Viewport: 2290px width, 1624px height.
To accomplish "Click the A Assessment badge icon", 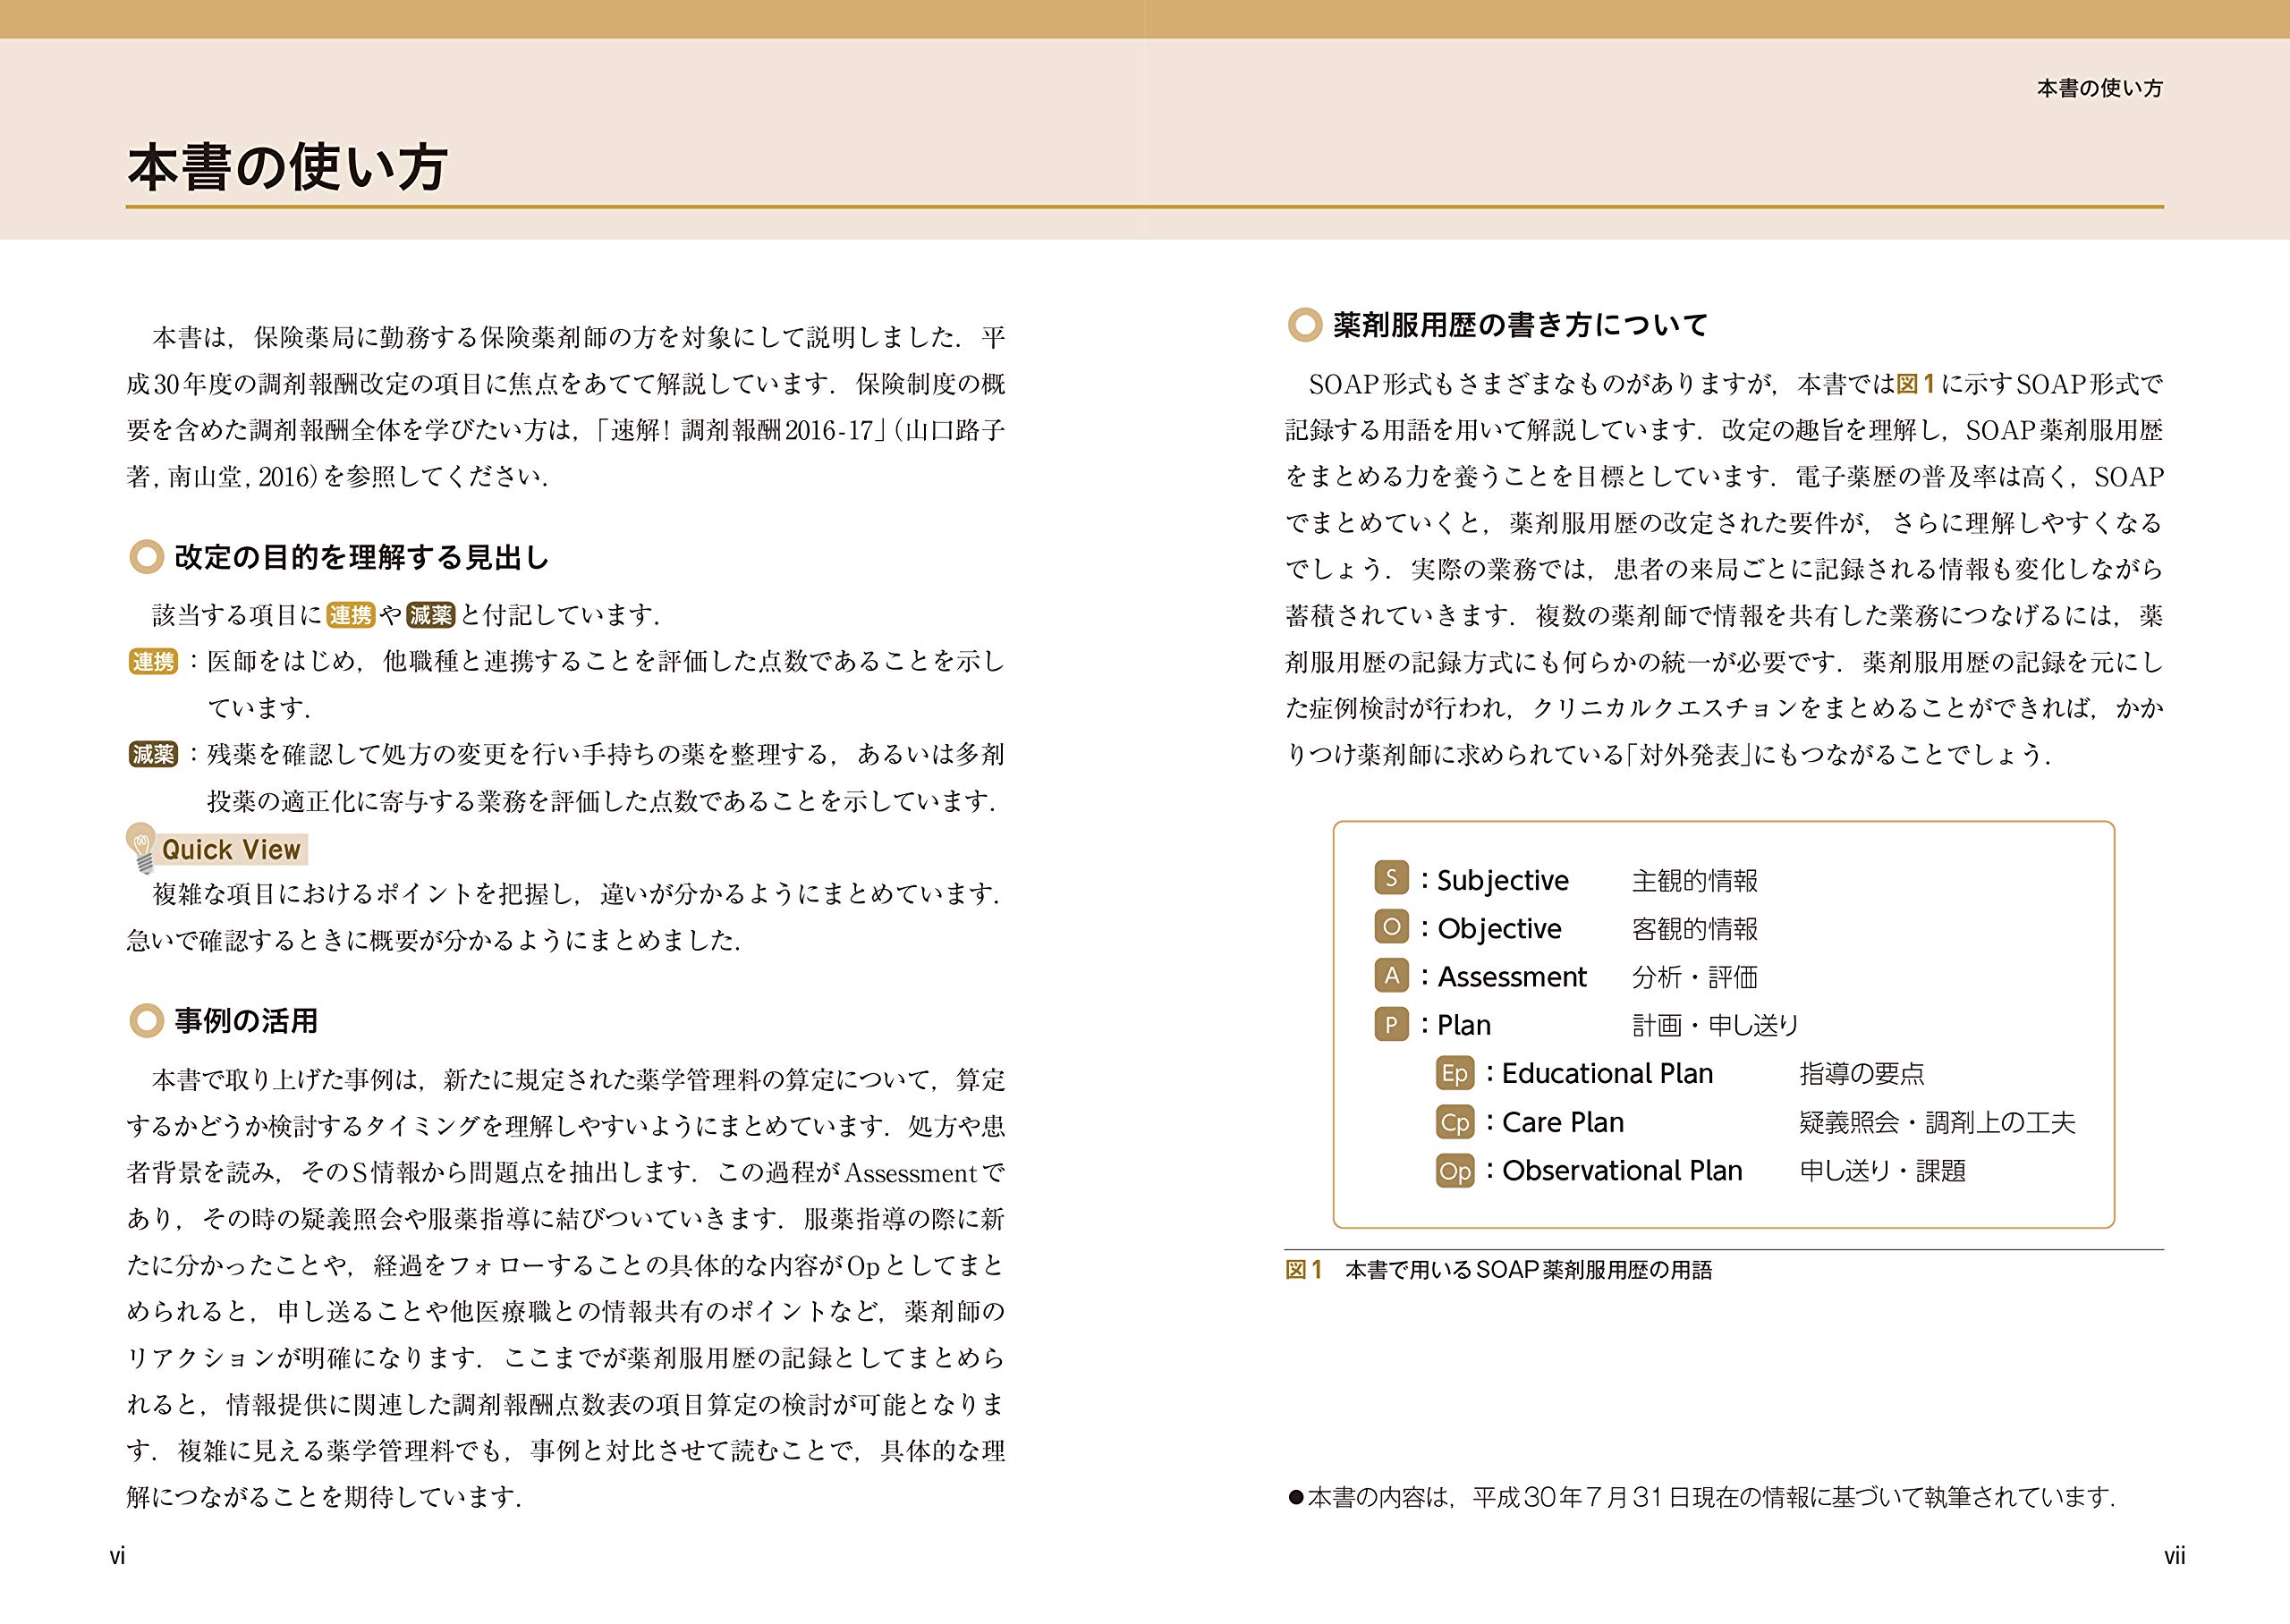I will pos(1391,975).
